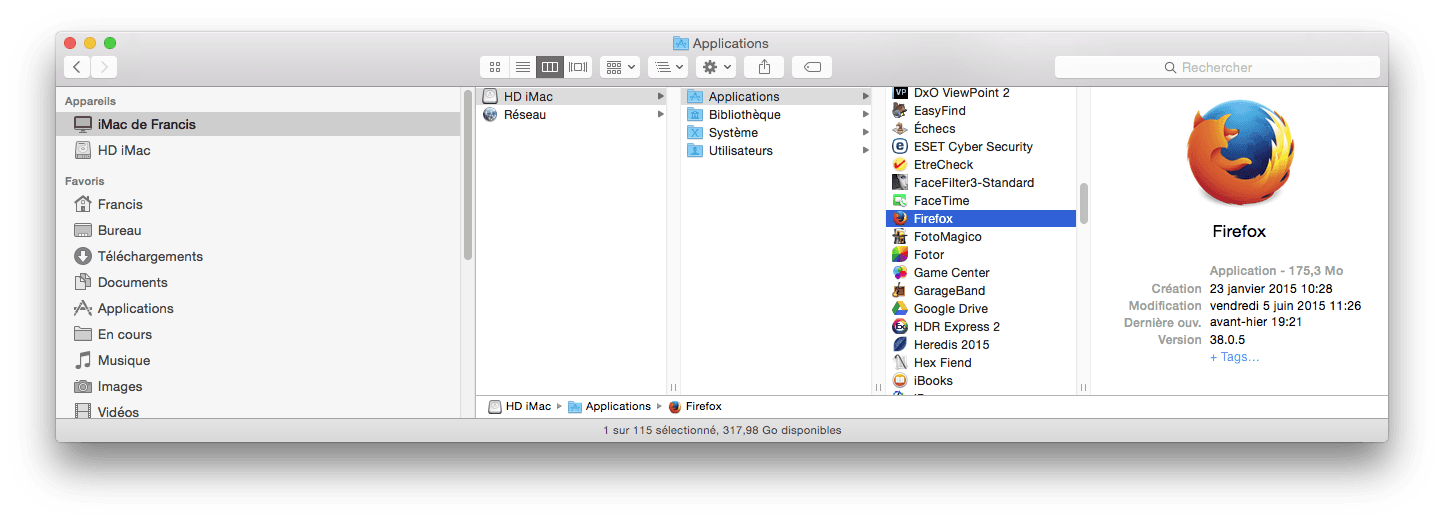Select Bibliothèque folder in second column
The height and width of the screenshot is (522, 1444).
776,114
